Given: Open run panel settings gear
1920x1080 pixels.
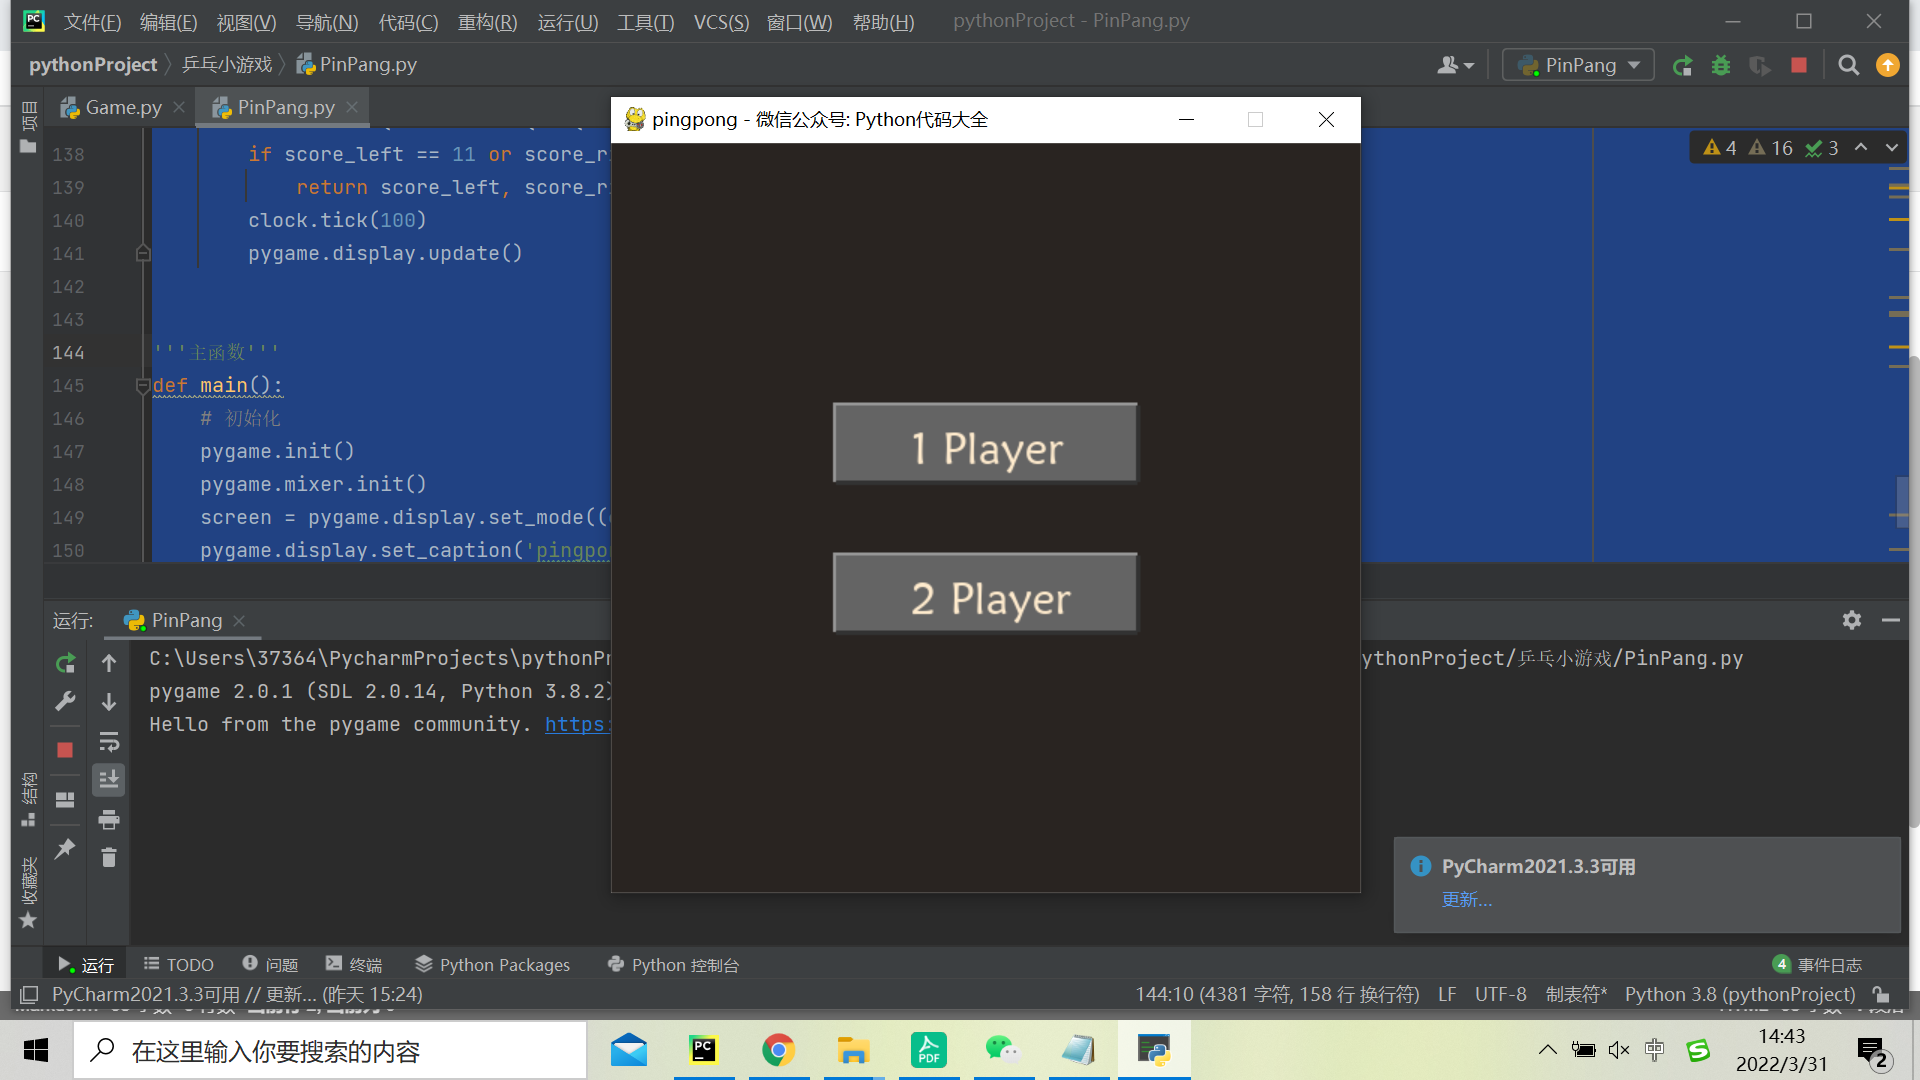Looking at the screenshot, I should pos(1852,620).
